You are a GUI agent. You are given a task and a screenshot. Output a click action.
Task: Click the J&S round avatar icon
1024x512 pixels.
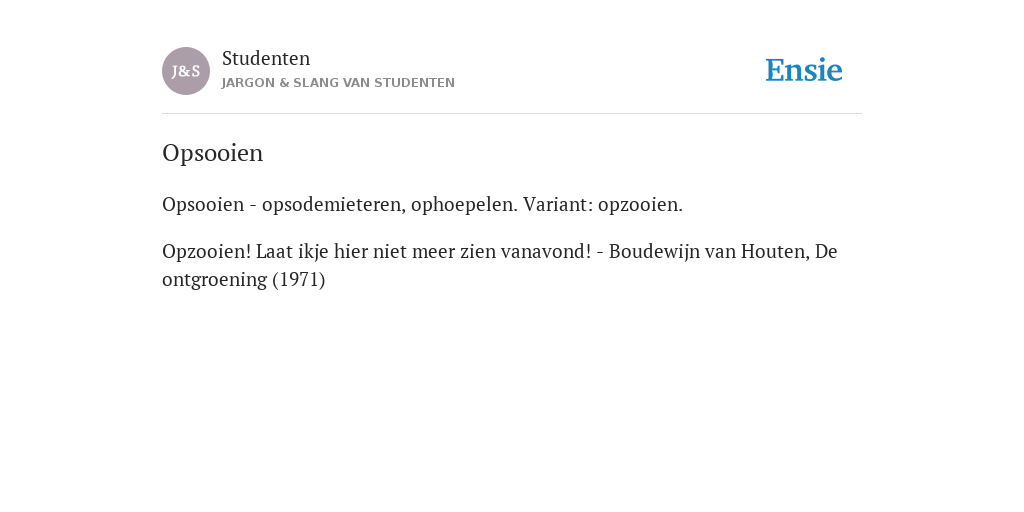[186, 71]
